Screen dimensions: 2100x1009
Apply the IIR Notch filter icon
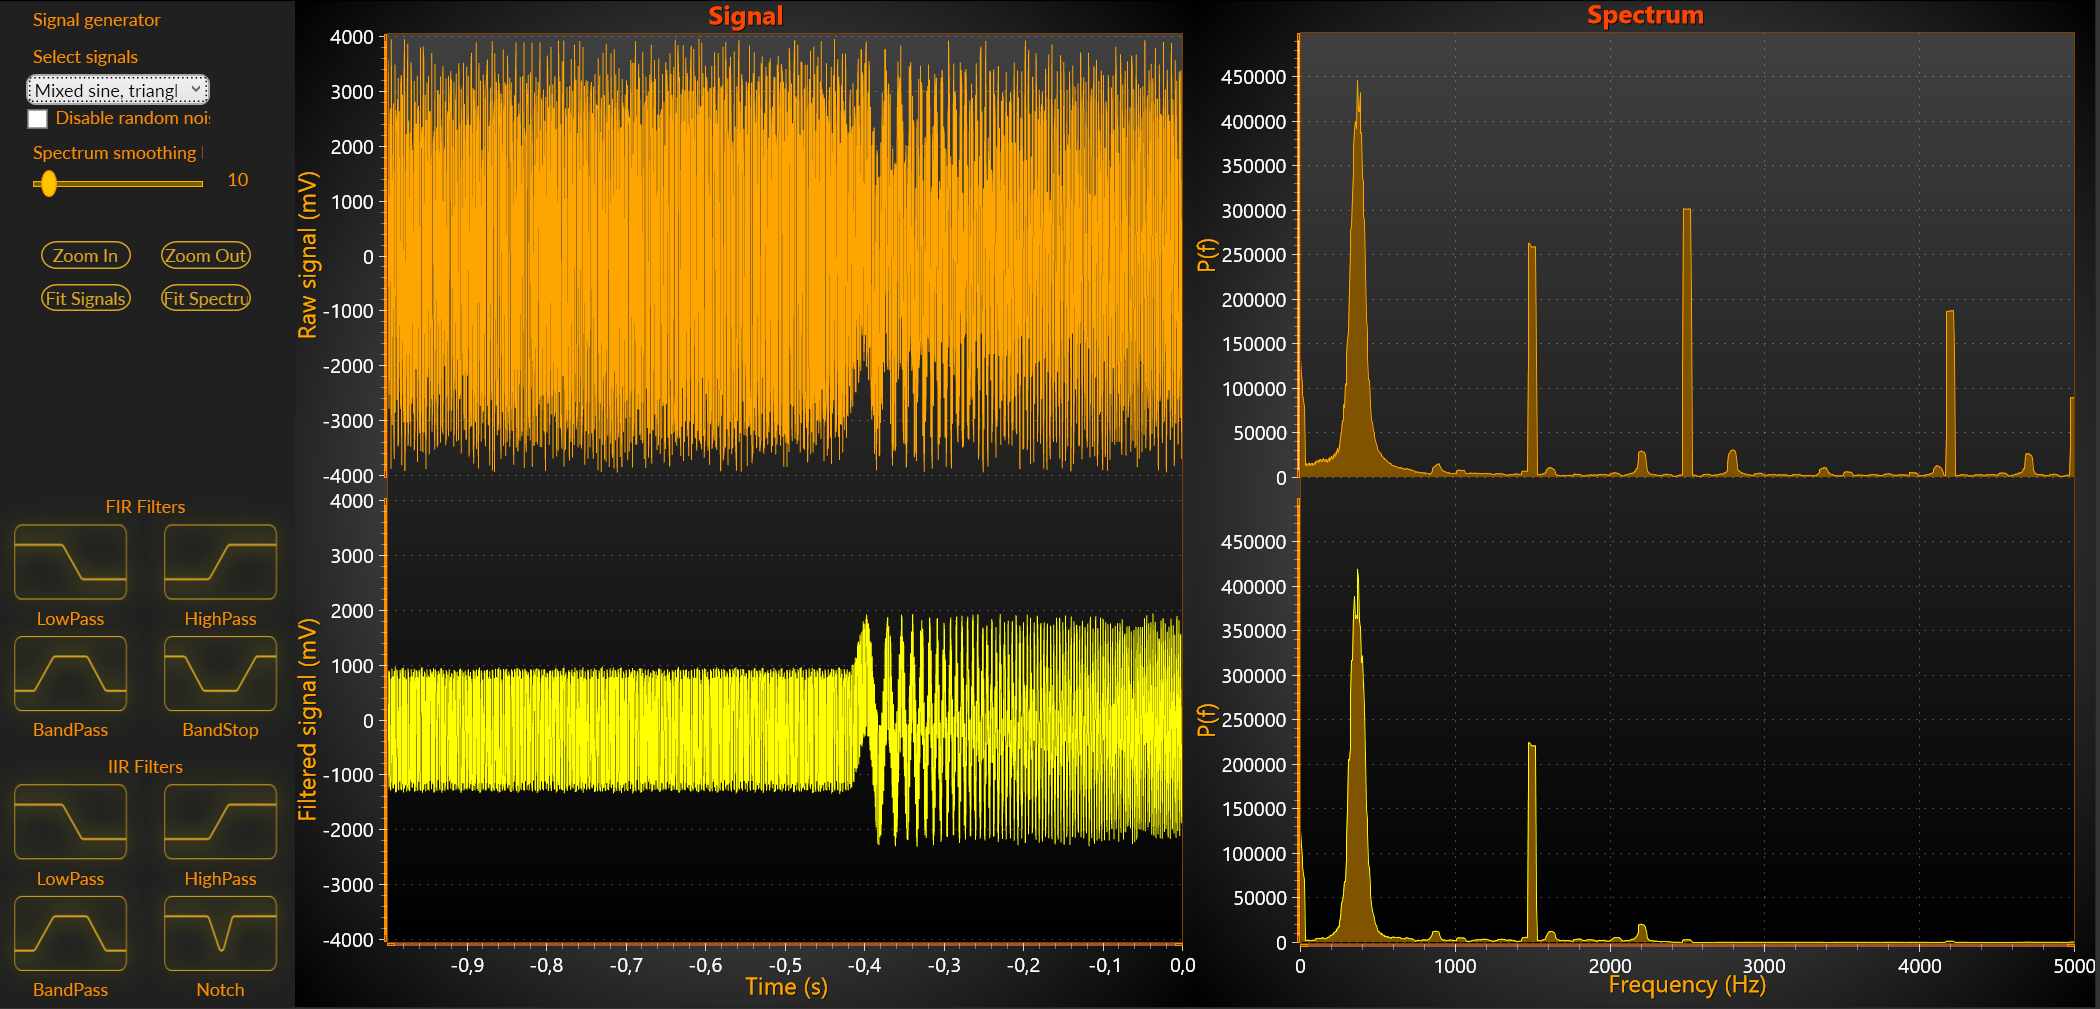tap(220, 933)
